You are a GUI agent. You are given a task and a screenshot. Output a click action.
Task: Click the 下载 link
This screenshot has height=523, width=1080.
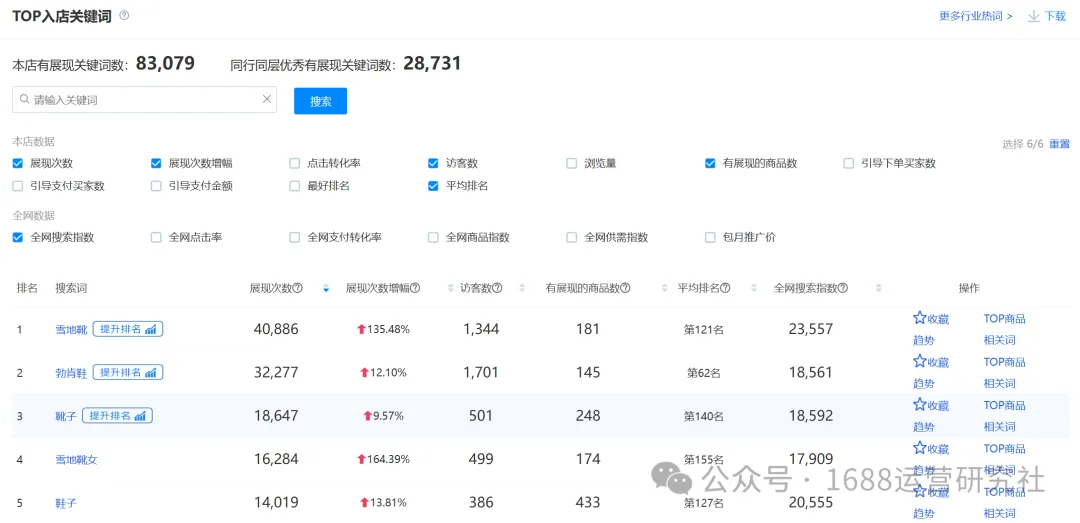pyautogui.click(x=1055, y=16)
